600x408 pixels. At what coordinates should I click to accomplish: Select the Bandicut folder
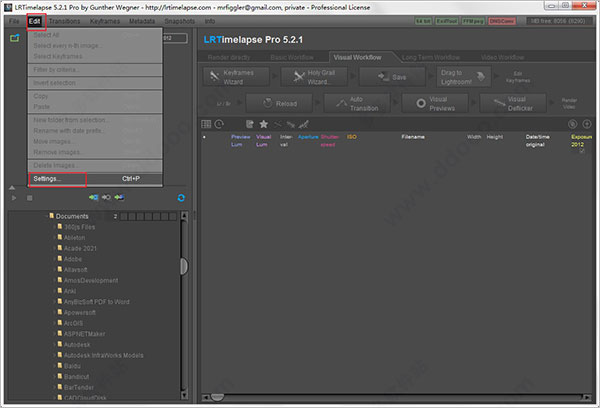(76, 377)
